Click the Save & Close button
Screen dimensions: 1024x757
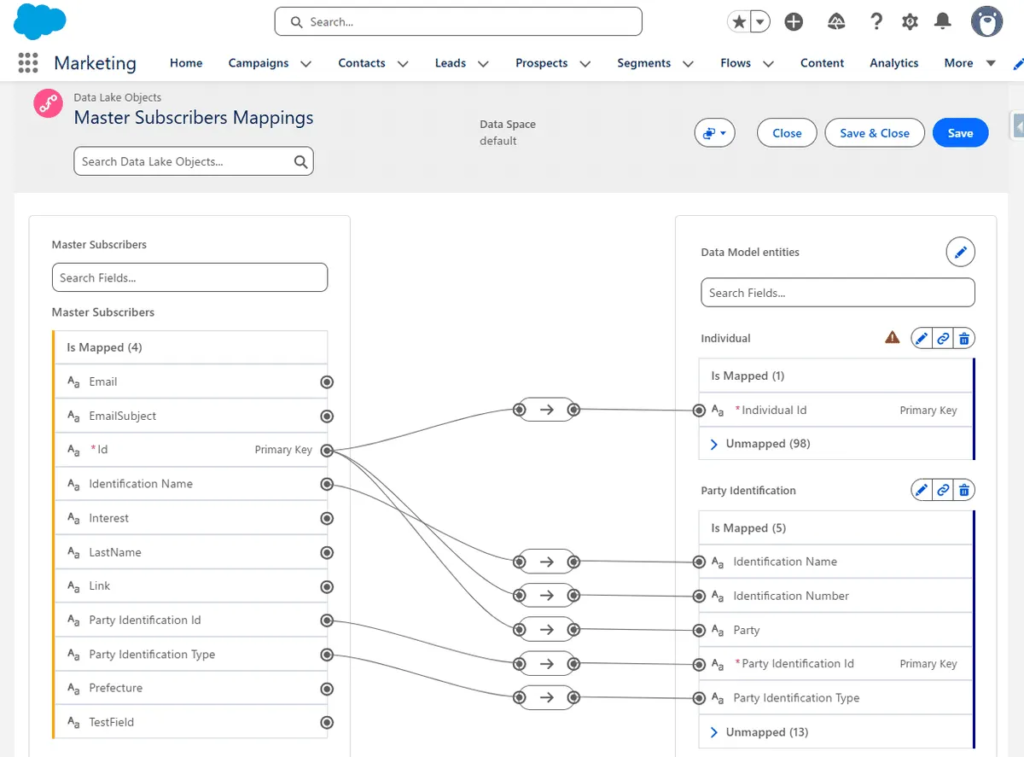coord(874,133)
